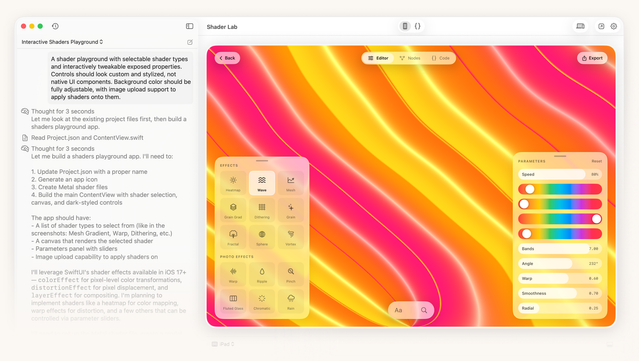Viewport: 639px width, 361px height.
Task: Apply the Dithering effect
Action: pos(262,209)
